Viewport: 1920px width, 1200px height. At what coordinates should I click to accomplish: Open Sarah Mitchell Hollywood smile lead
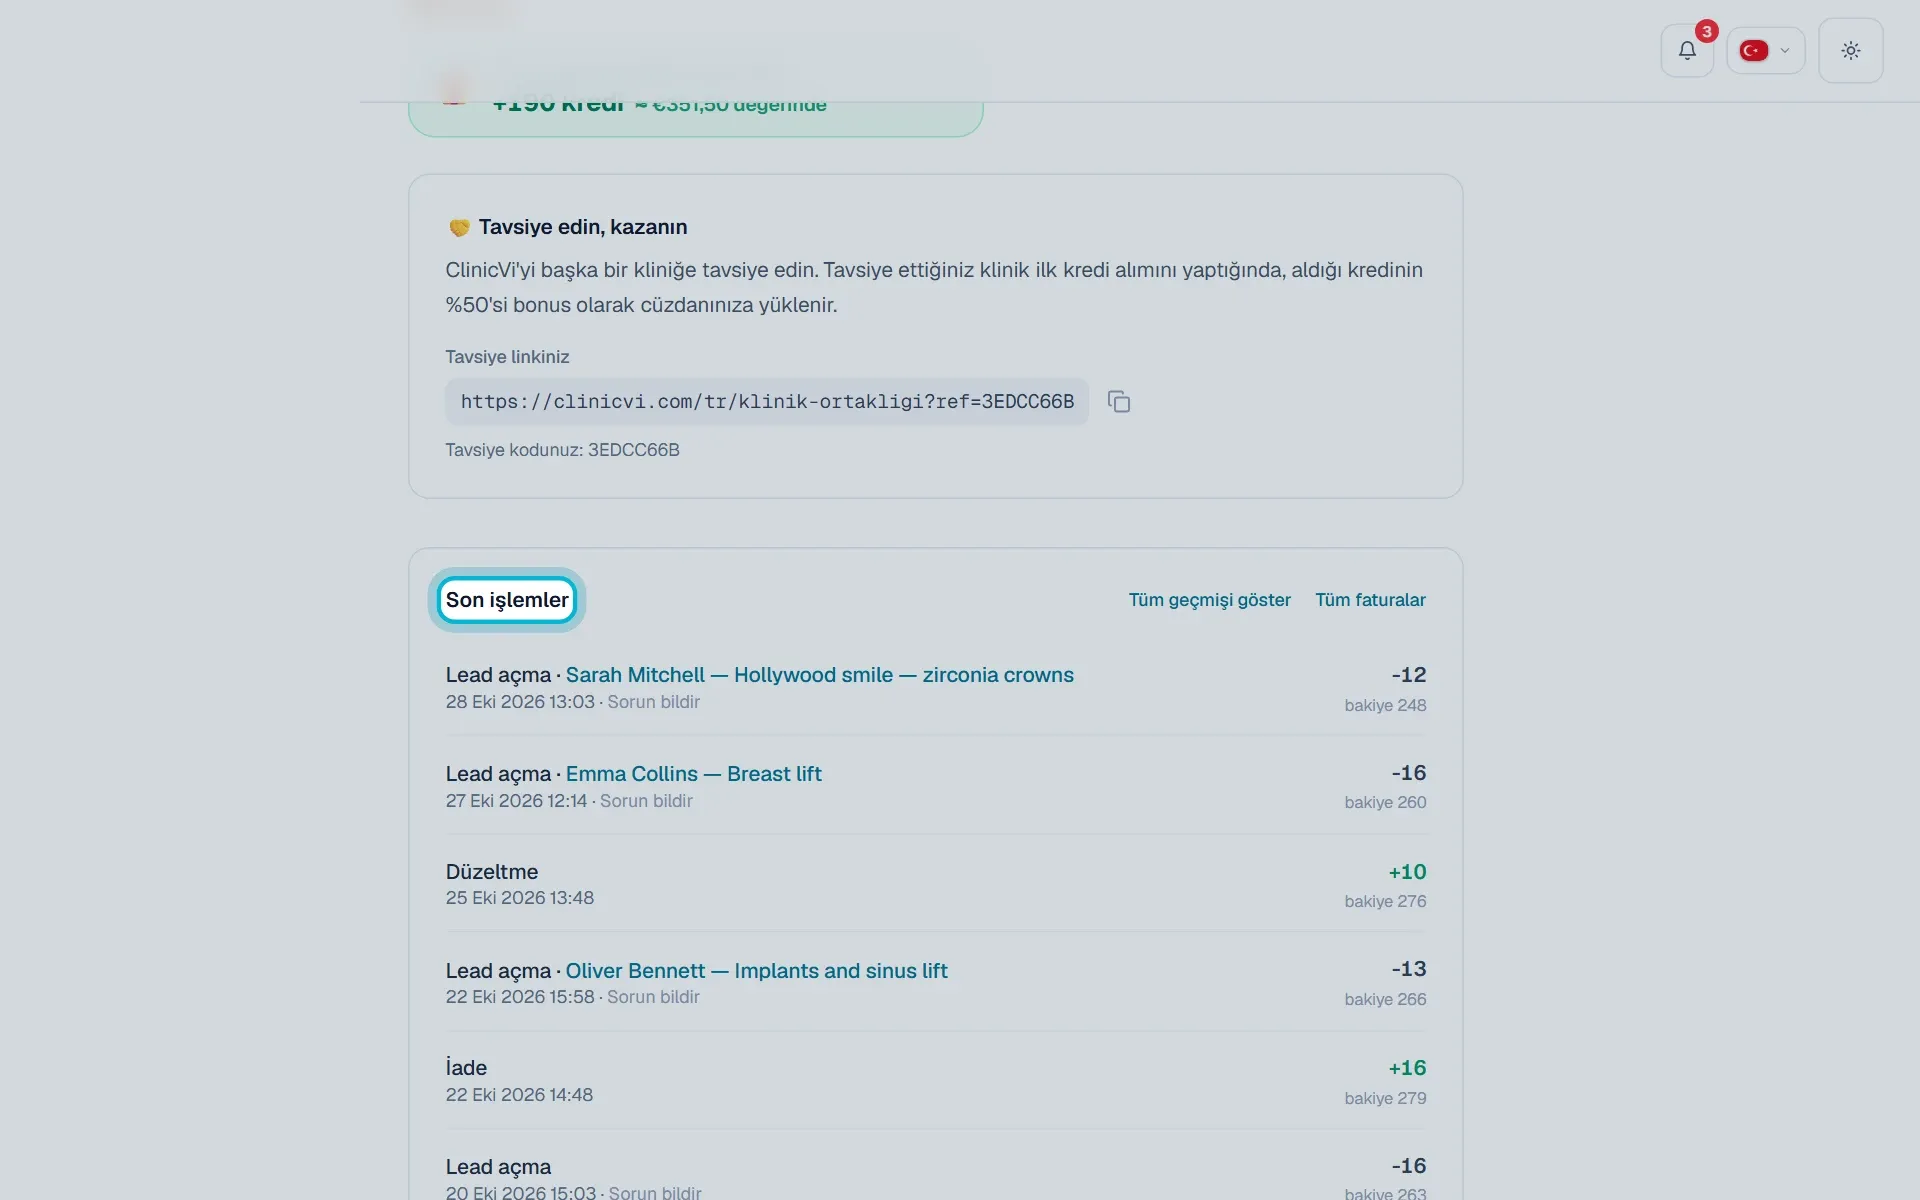point(819,675)
